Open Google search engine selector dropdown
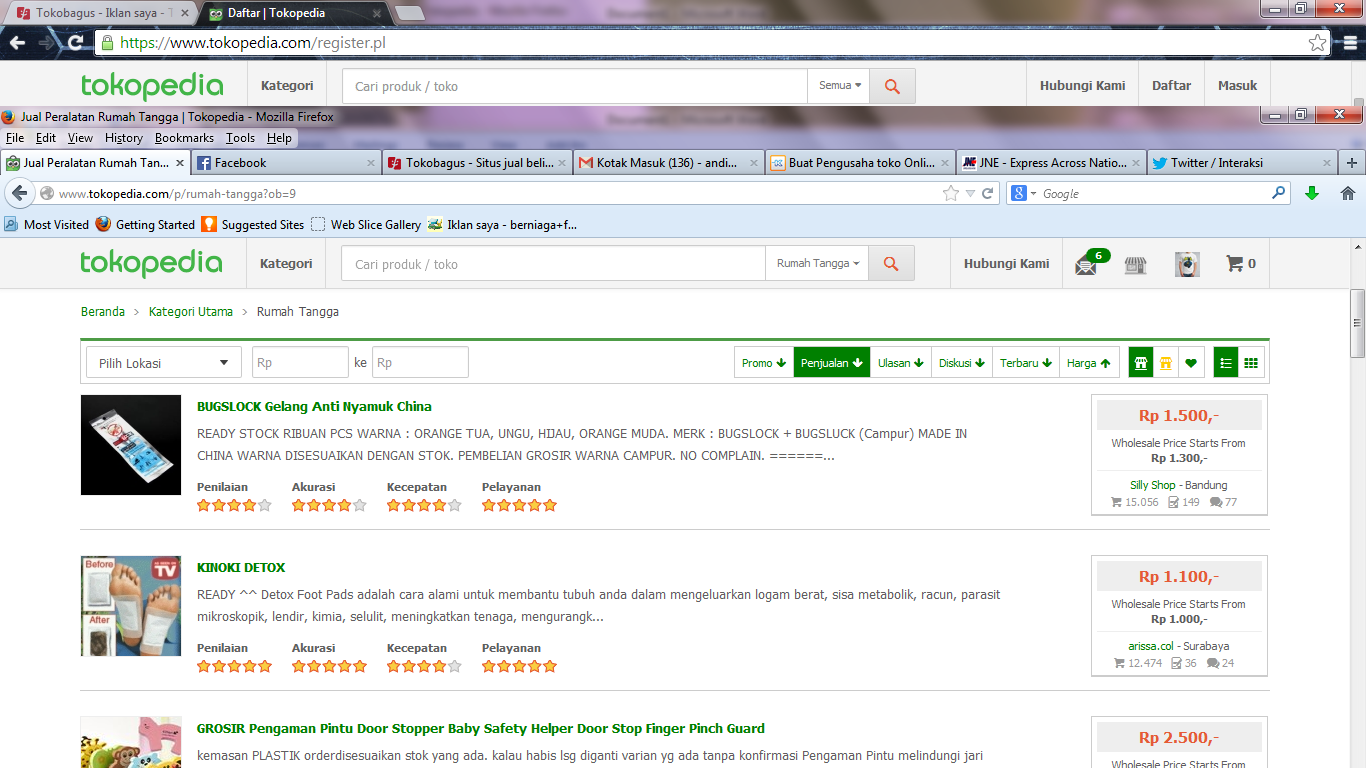The height and width of the screenshot is (768, 1366). (1024, 194)
